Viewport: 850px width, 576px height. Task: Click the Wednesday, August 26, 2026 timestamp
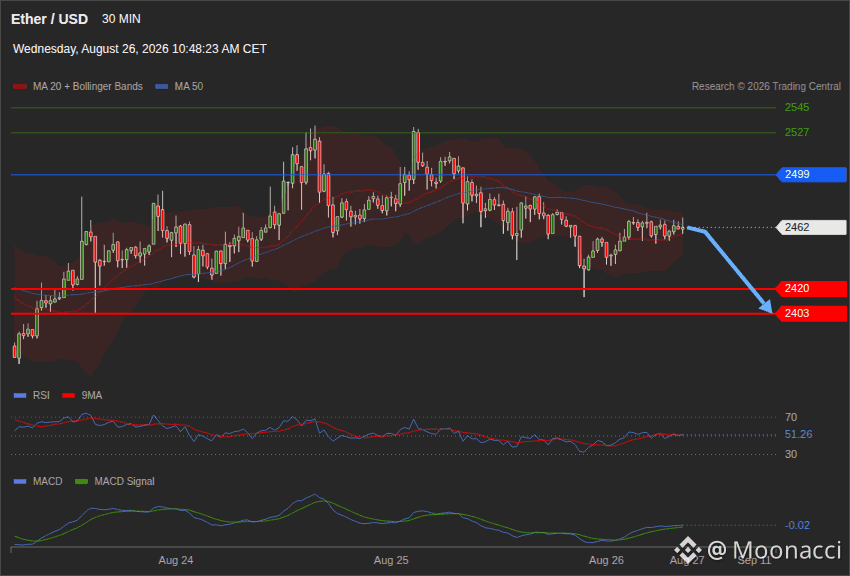click(x=140, y=49)
